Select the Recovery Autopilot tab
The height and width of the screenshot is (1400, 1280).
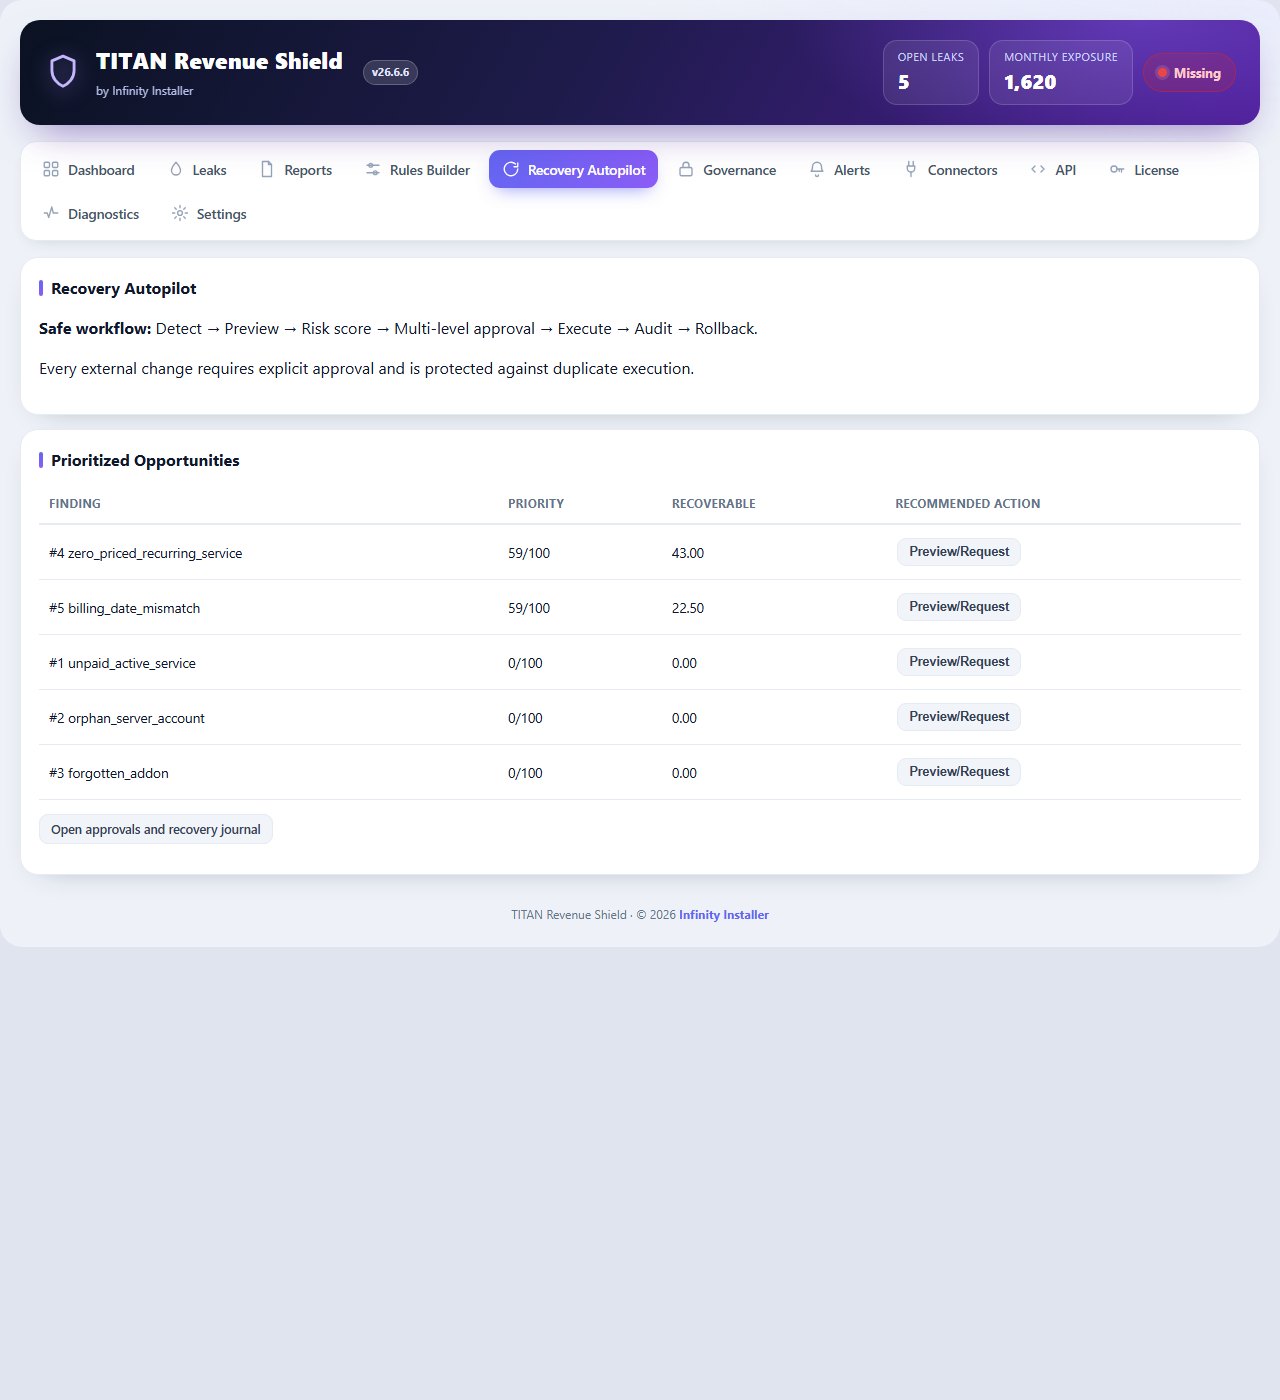coord(573,170)
